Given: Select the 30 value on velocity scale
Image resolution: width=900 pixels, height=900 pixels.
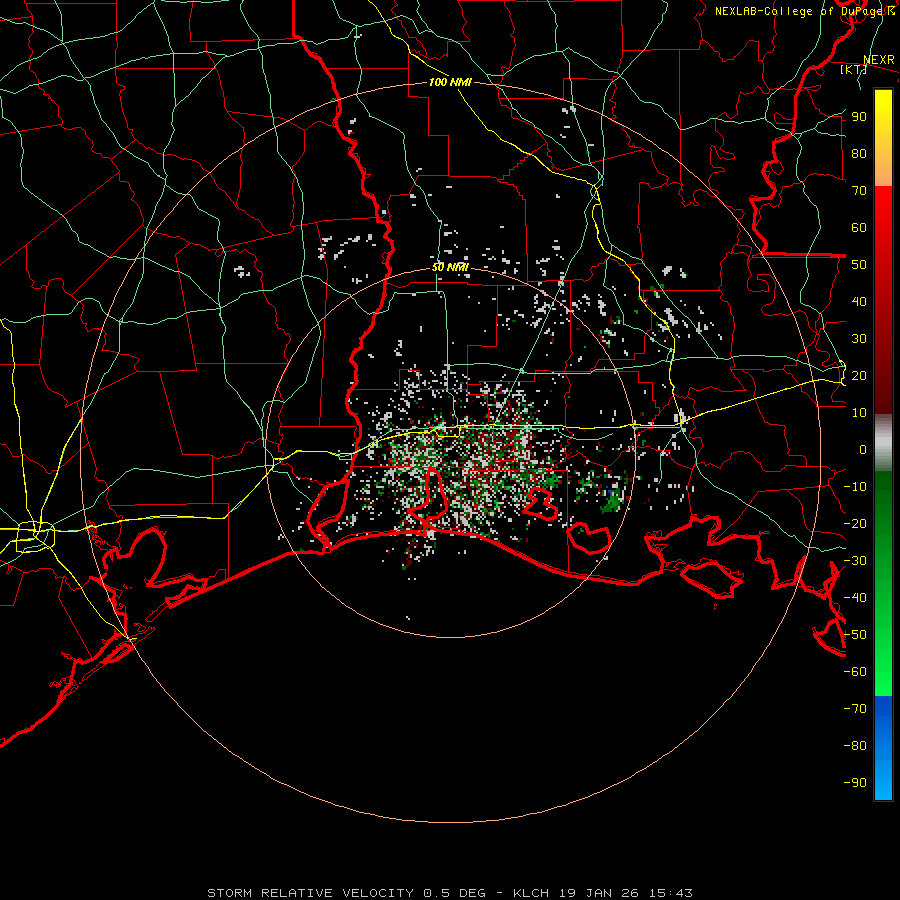Looking at the screenshot, I should [x=859, y=339].
